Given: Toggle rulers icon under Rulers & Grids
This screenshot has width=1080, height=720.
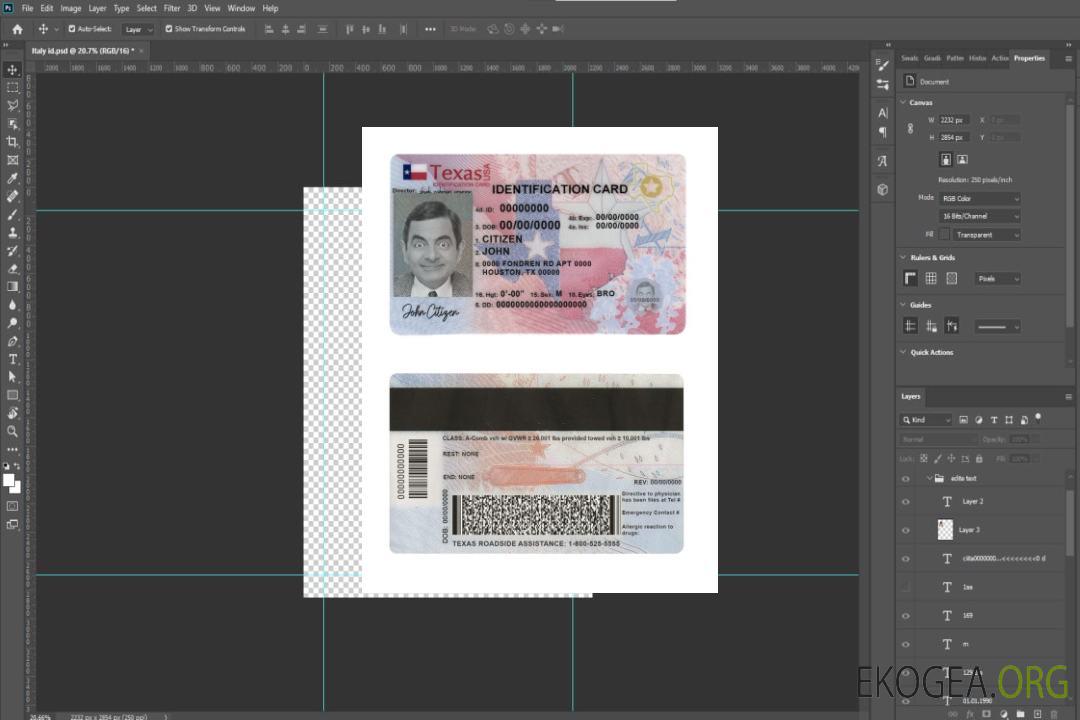Looking at the screenshot, I should [x=910, y=278].
